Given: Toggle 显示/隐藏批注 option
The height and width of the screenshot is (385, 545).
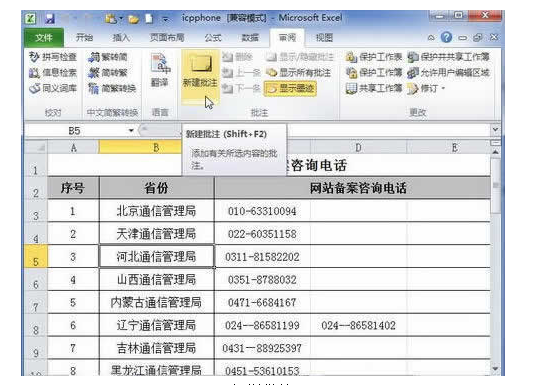Looking at the screenshot, I should click(300, 57).
